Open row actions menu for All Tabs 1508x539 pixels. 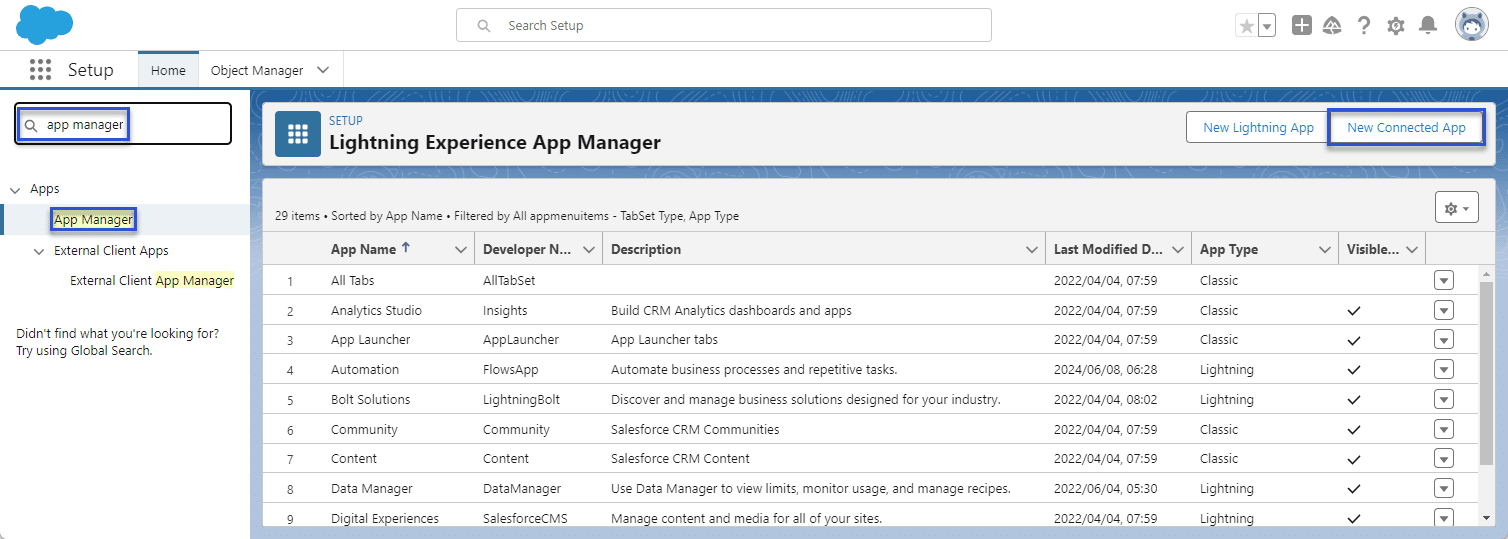tap(1443, 280)
